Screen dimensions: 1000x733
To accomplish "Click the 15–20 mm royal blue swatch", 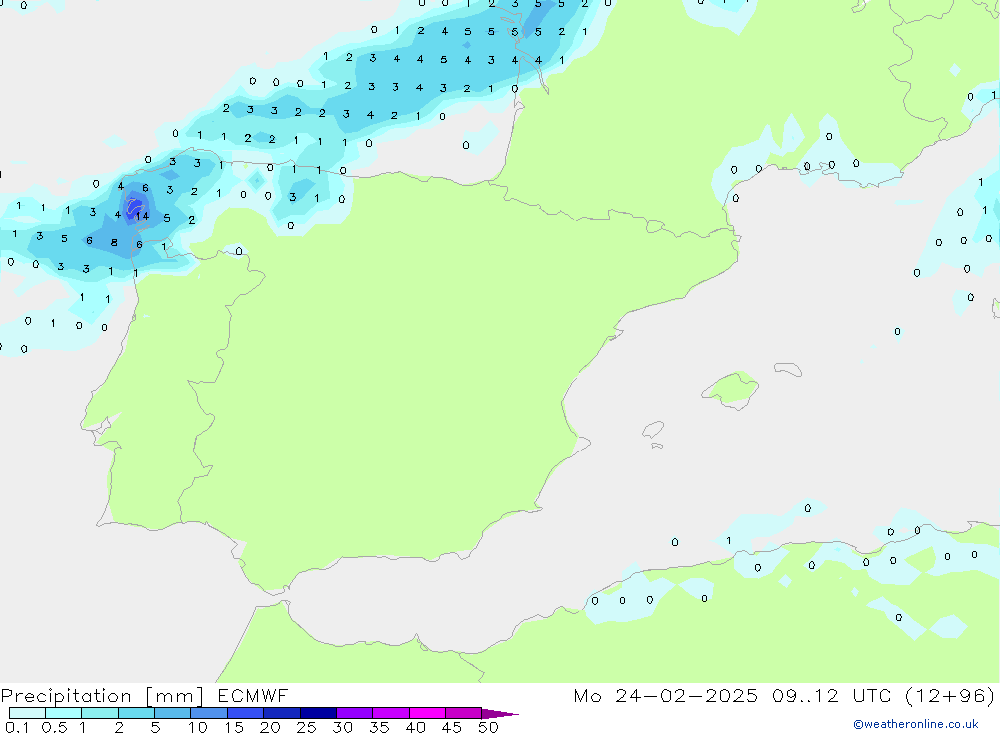I will tap(246, 713).
